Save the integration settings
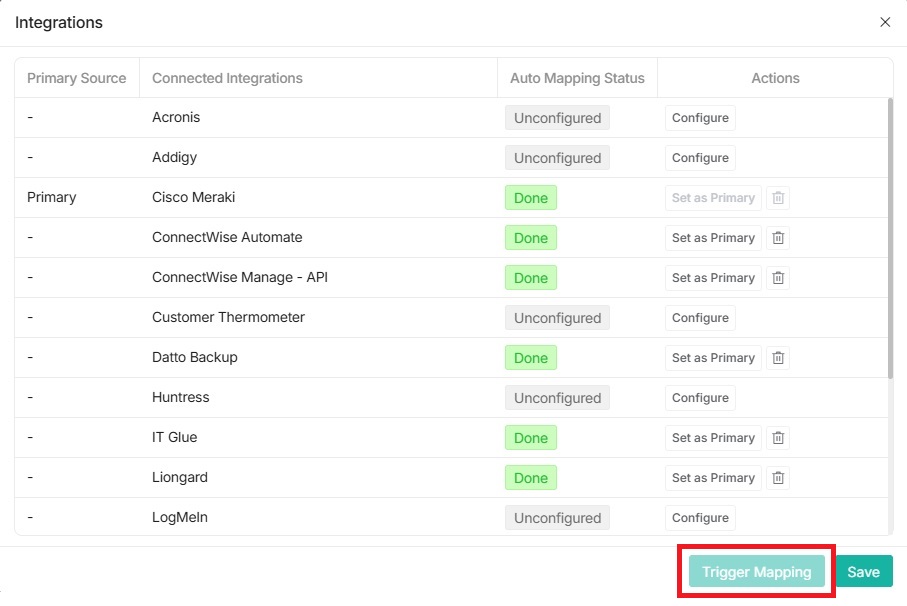This screenshot has width=907, height=606. 864,571
